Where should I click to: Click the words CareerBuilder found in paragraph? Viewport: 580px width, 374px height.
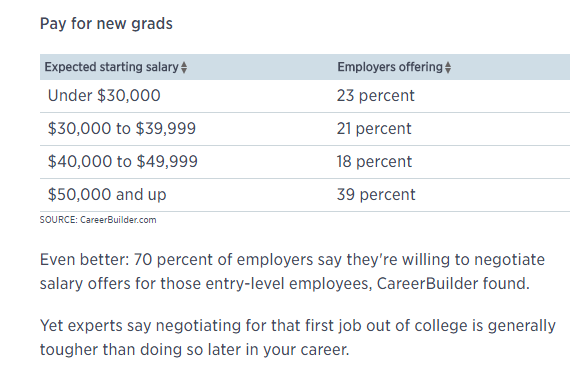click(x=453, y=284)
